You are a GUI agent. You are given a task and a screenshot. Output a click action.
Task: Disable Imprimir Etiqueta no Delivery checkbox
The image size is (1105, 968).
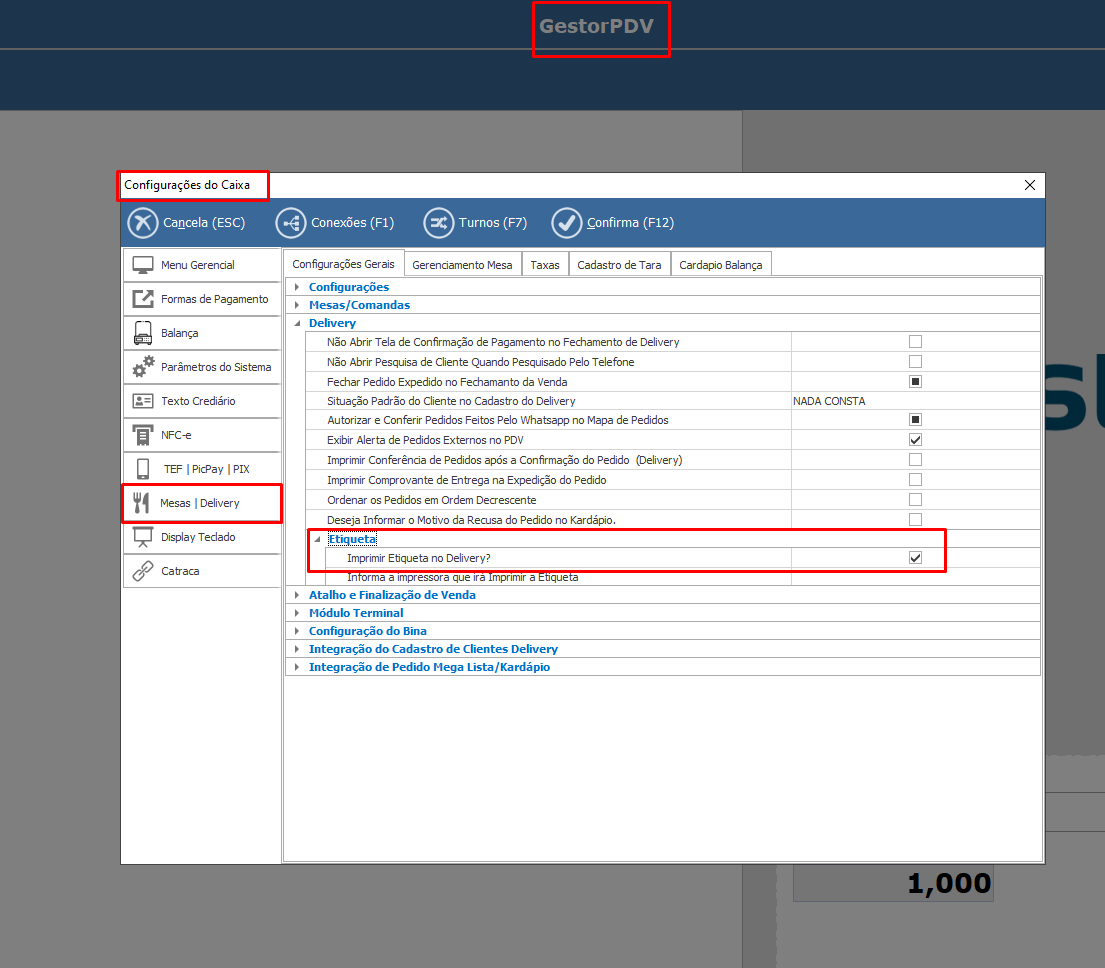915,558
